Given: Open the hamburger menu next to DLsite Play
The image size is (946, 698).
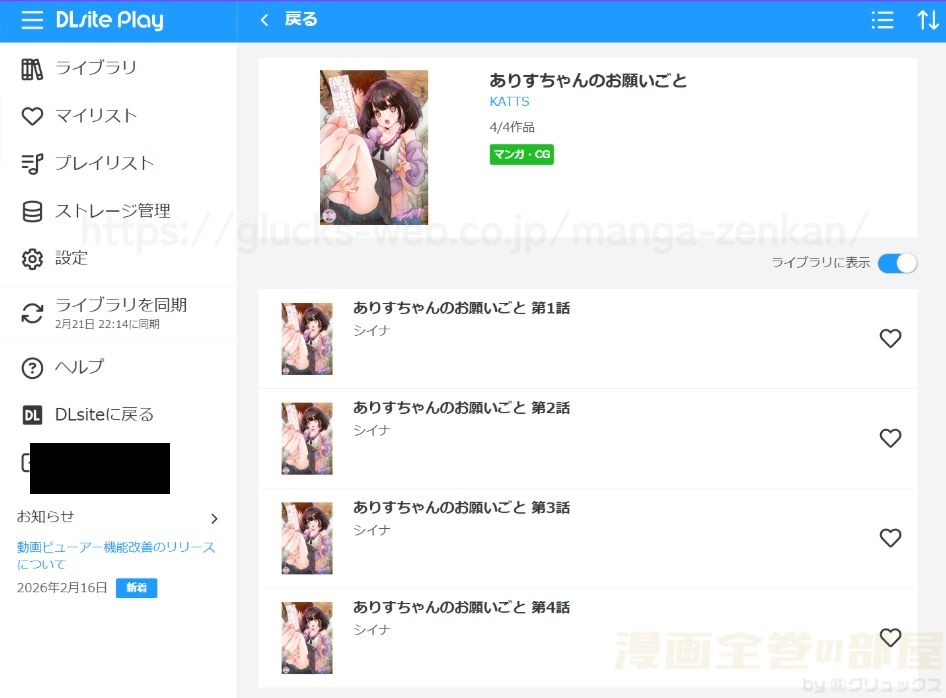Looking at the screenshot, I should (32, 20).
